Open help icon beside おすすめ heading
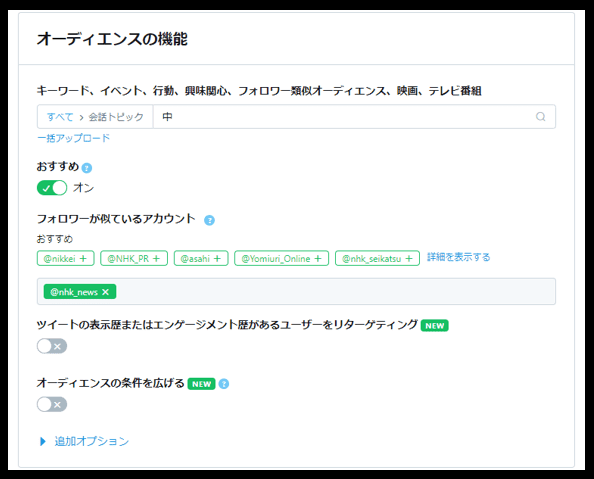Viewport: 594px width, 479px height. click(x=87, y=168)
